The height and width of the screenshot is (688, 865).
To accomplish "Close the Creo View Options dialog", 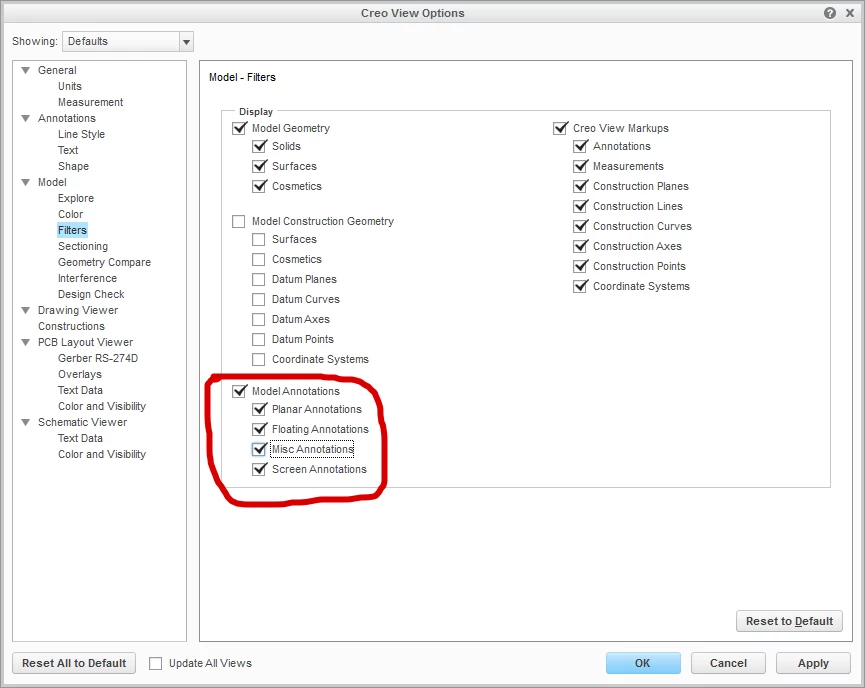I will tap(850, 13).
